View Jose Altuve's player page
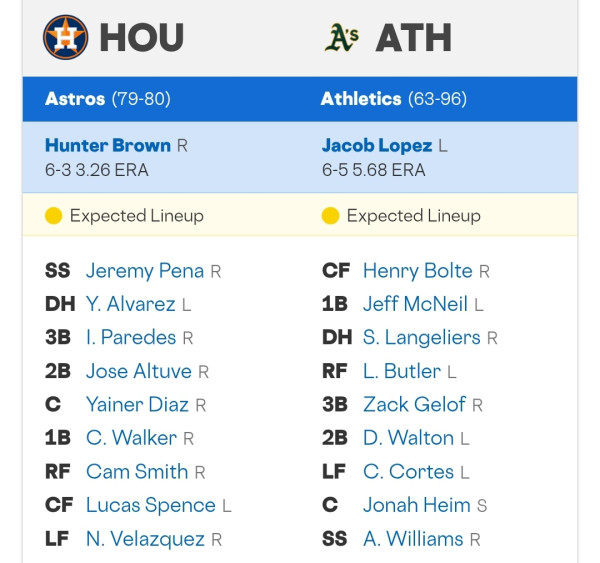Screen dimensions: 600x563 [x=139, y=371]
